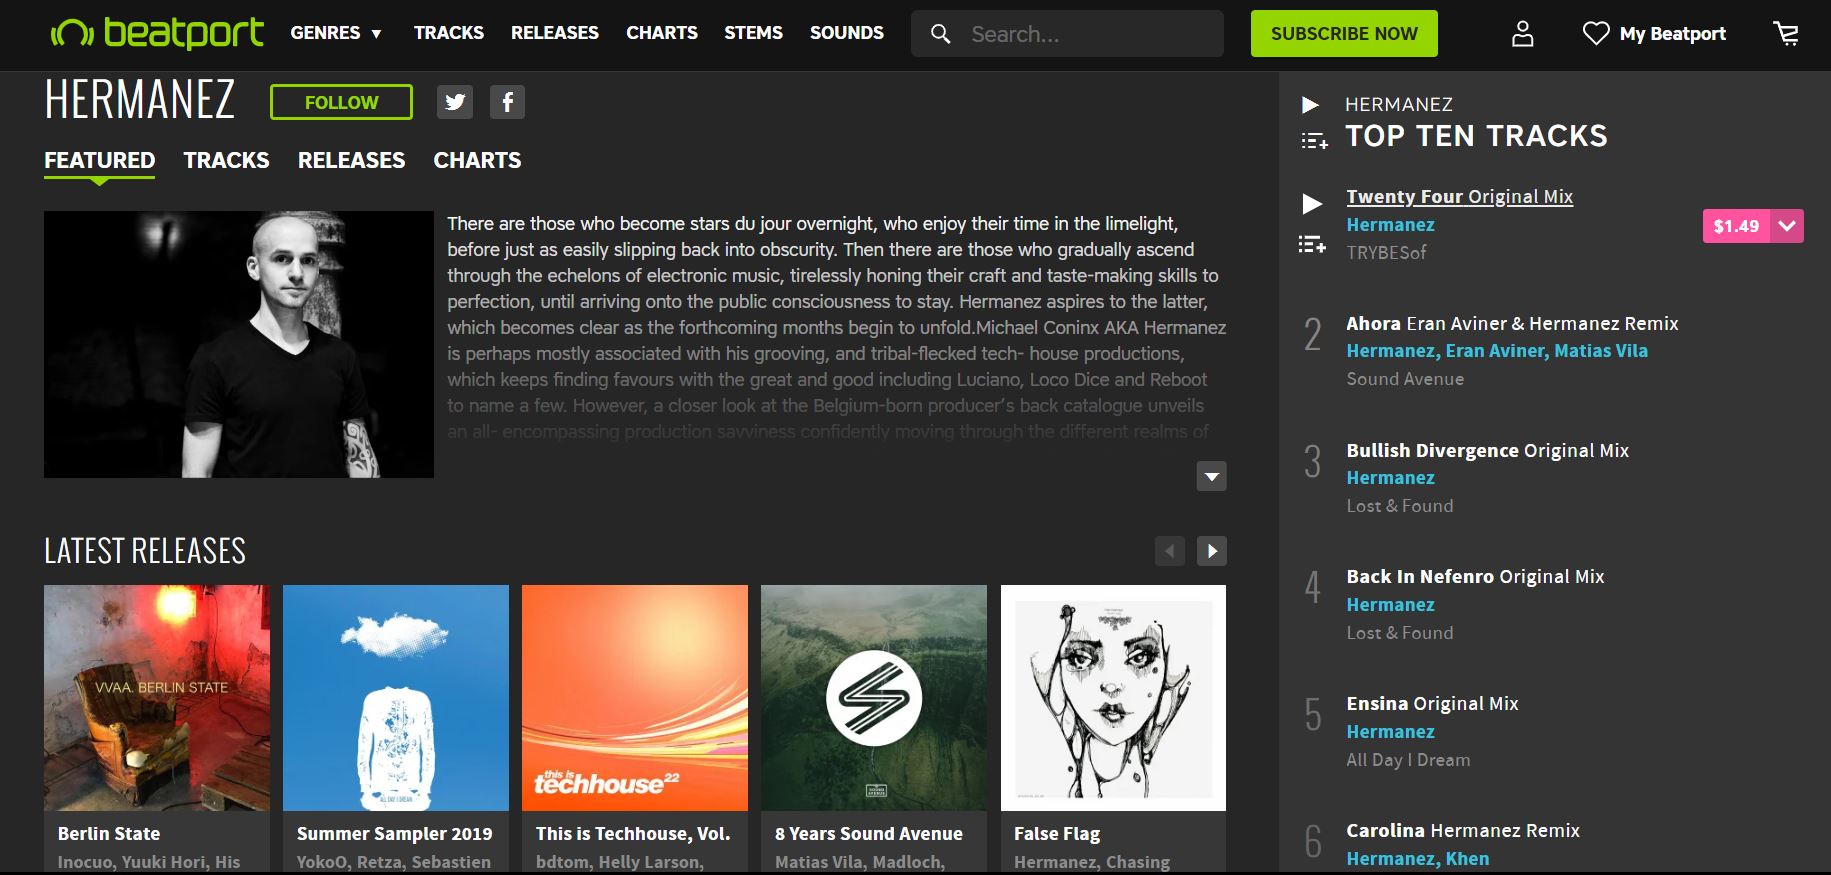Screen dimensions: 1831x875
Task: Open the shopping cart icon
Action: click(x=1786, y=34)
